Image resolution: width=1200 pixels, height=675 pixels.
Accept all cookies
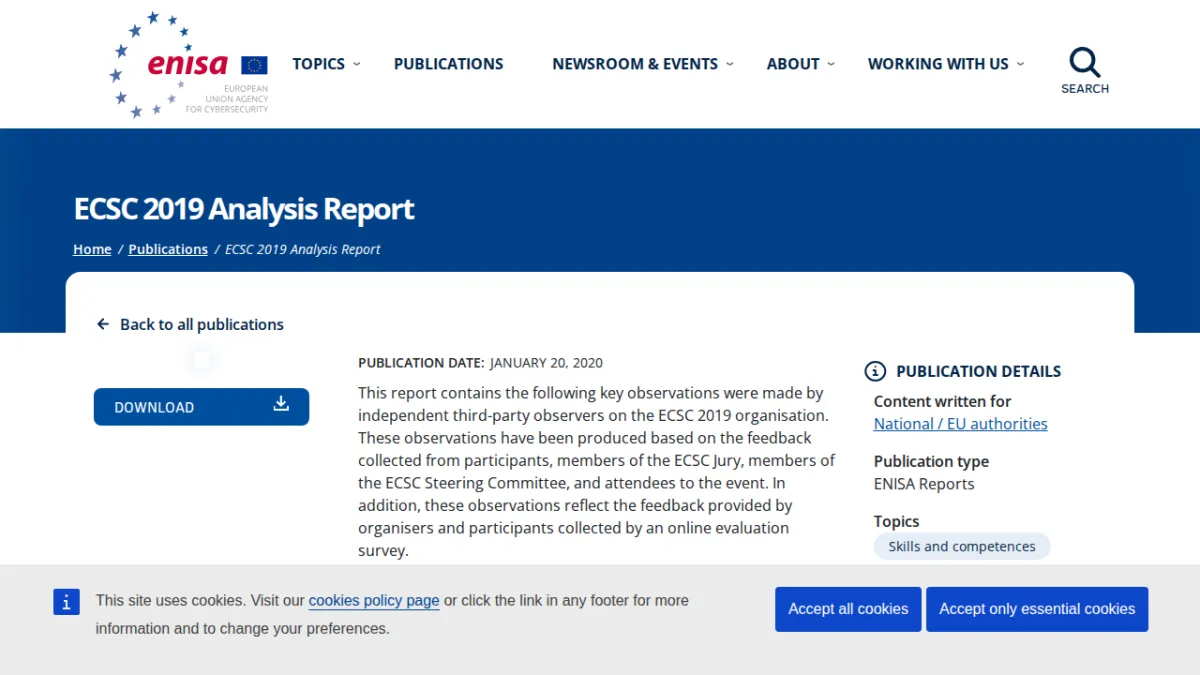848,609
